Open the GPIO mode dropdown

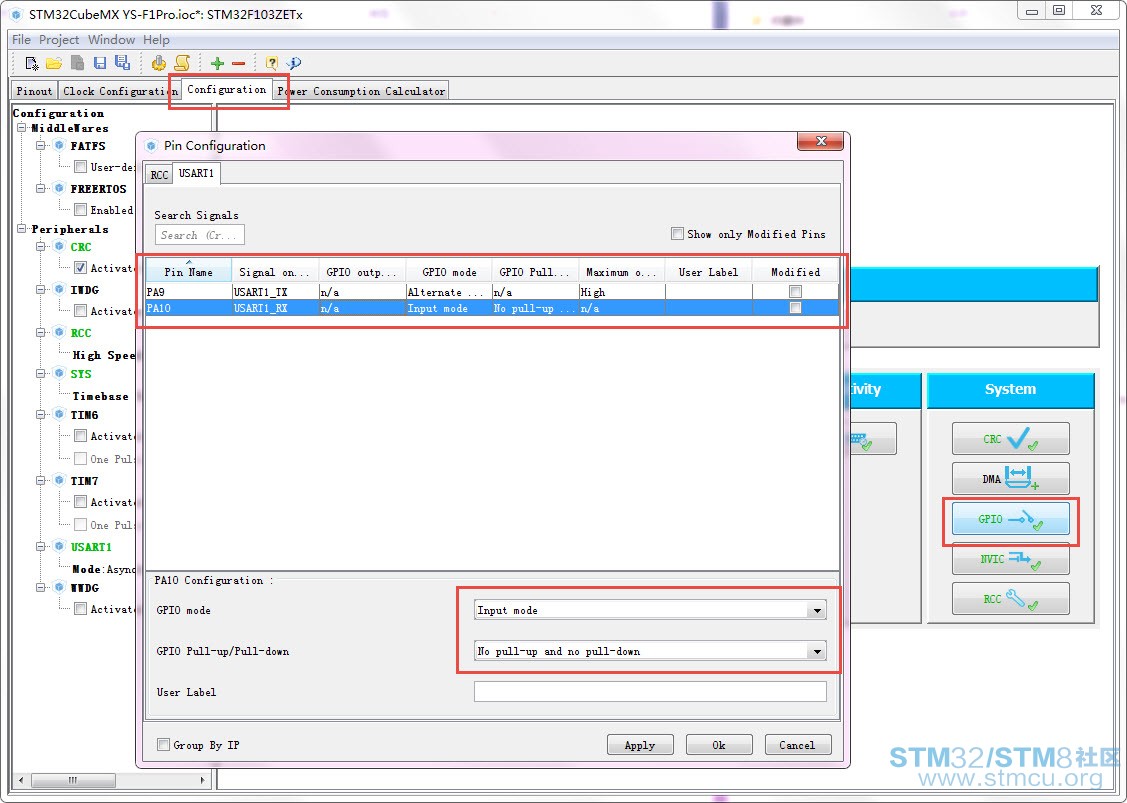coord(816,610)
